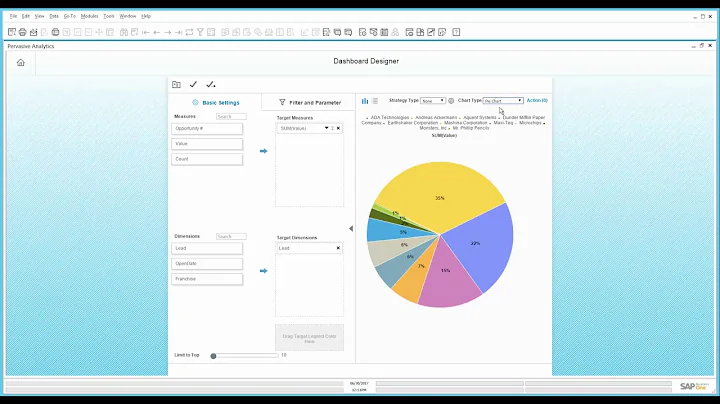Click the Print toolbar icon
This screenshot has height=404, width=720.
click(x=22, y=32)
